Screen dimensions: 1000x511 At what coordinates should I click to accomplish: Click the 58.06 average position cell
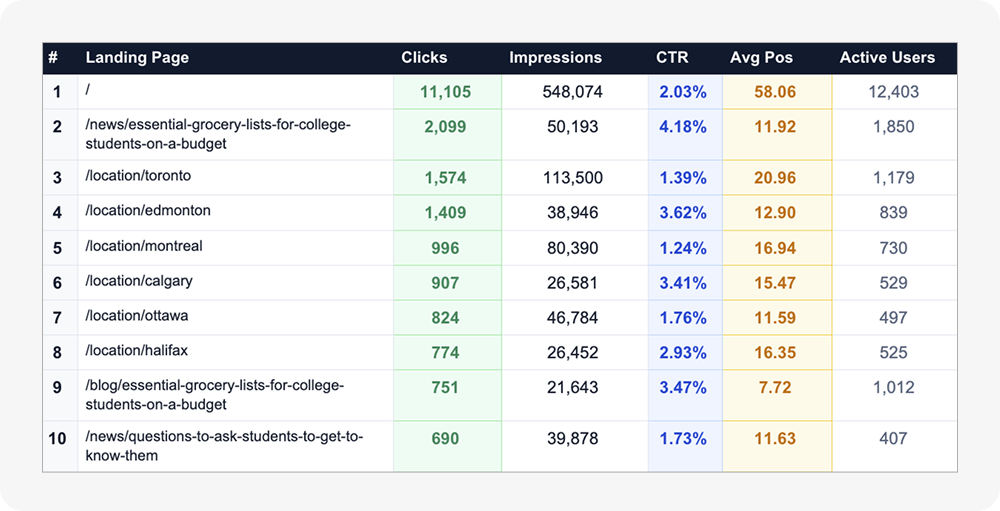pos(776,92)
